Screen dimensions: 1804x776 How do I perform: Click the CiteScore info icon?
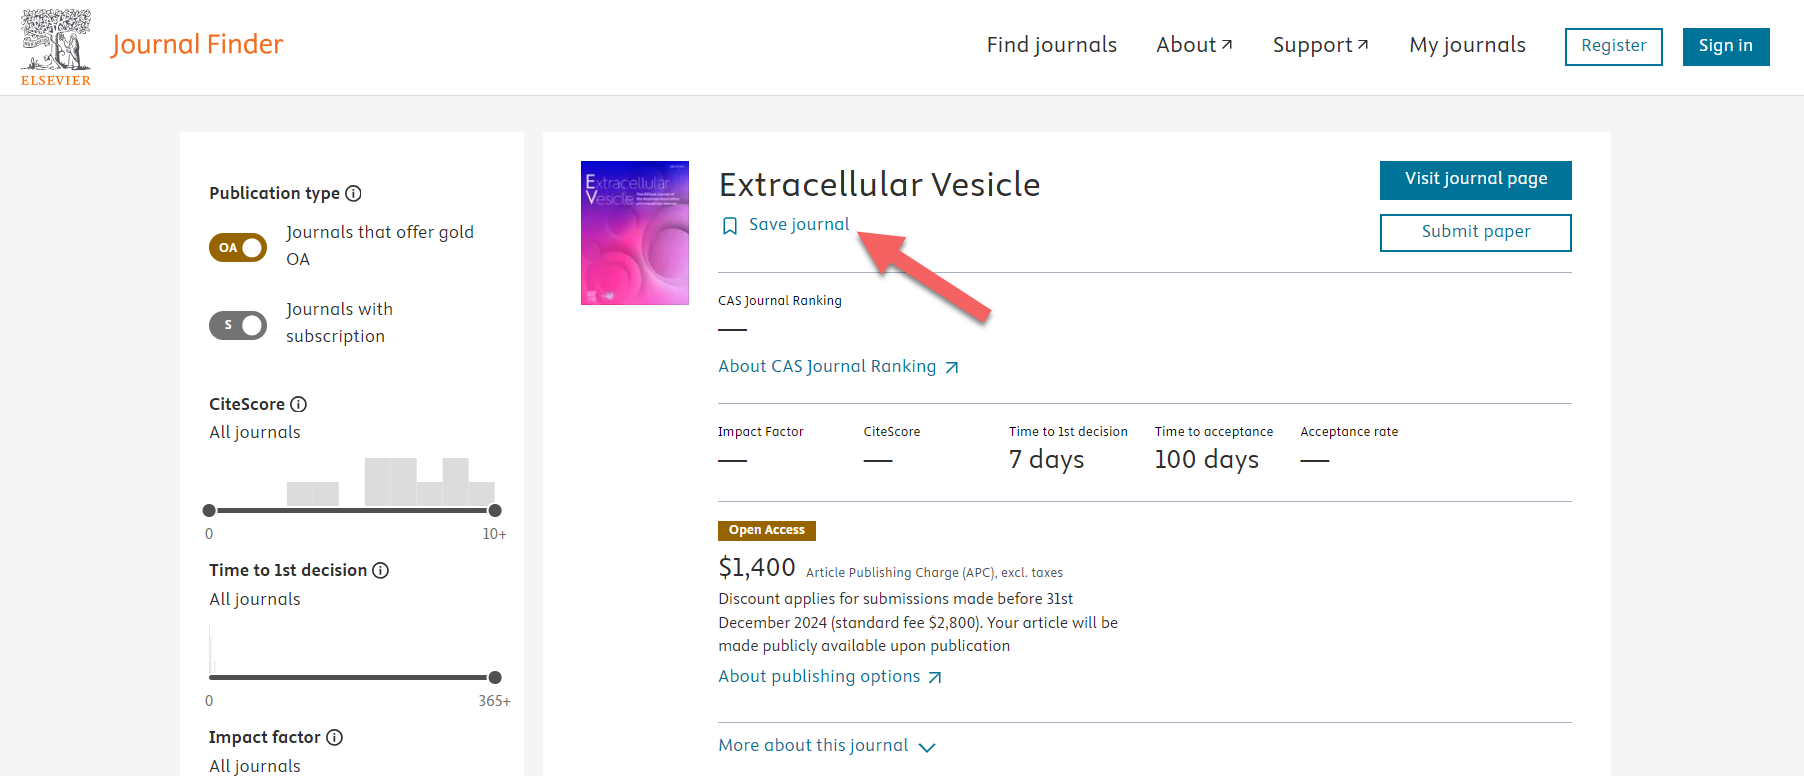(300, 404)
